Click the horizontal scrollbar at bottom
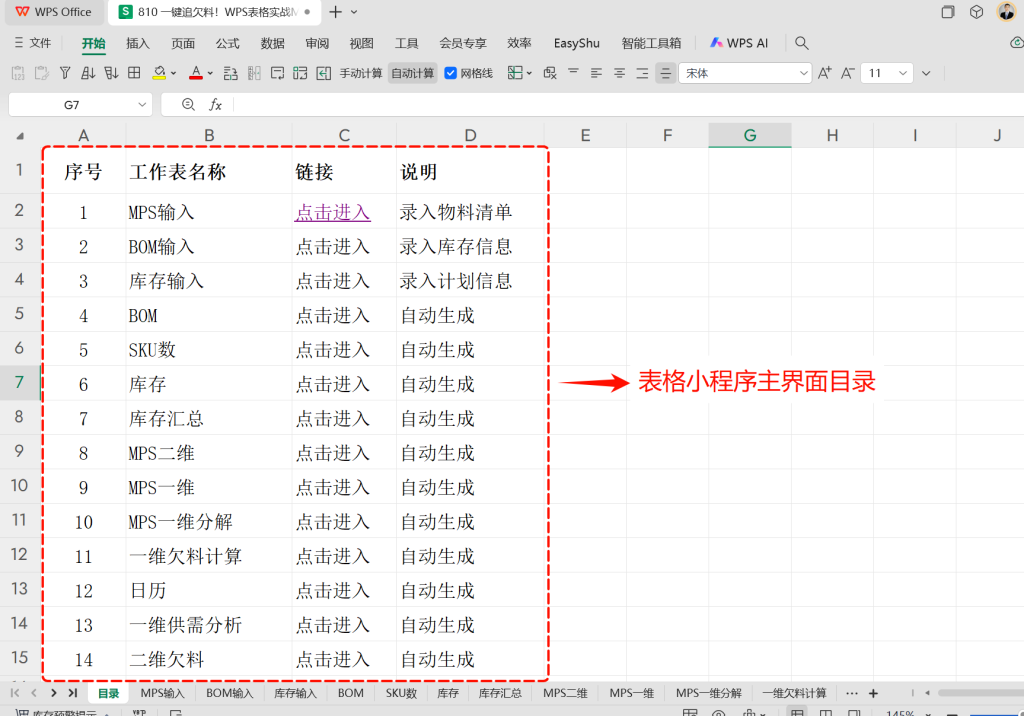 [980, 693]
